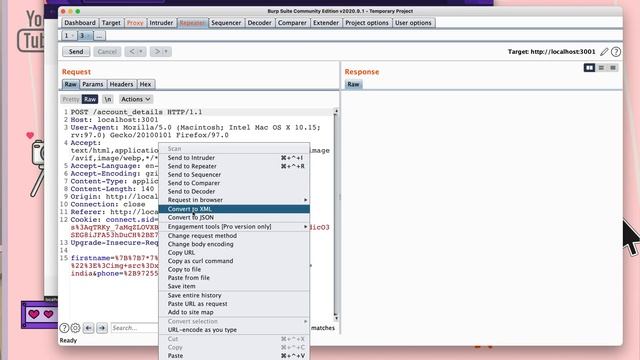Select the tabbed layout icon in Response
Image resolution: width=640 pixels, height=360 pixels.
pos(613,68)
